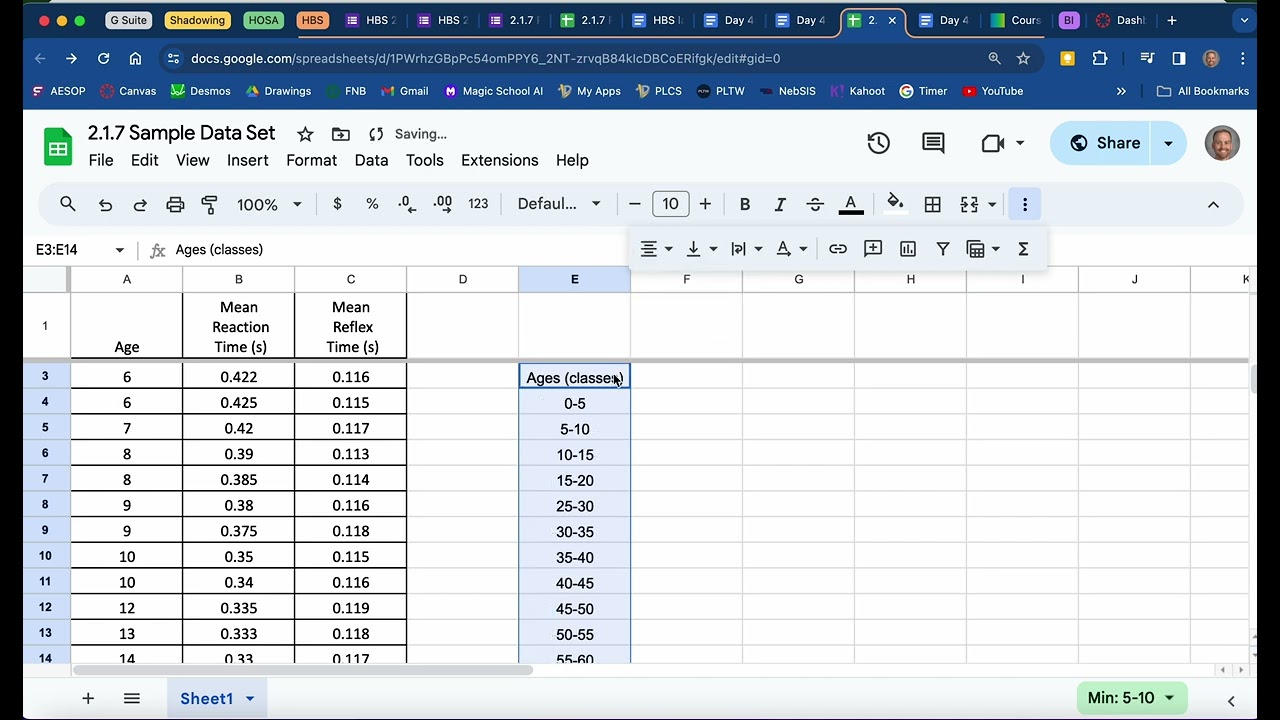This screenshot has width=1280, height=720.
Task: Open font family dropdown
Action: tap(559, 204)
